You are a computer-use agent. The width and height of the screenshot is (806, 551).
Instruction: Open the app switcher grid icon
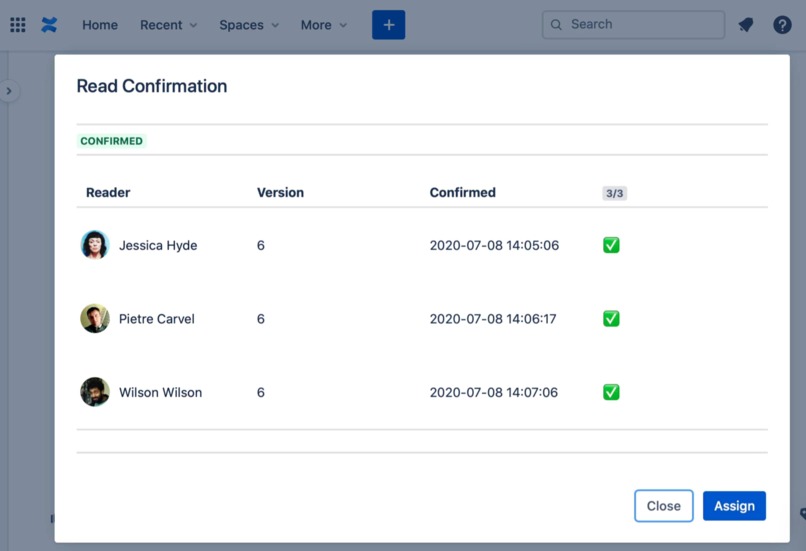(18, 25)
